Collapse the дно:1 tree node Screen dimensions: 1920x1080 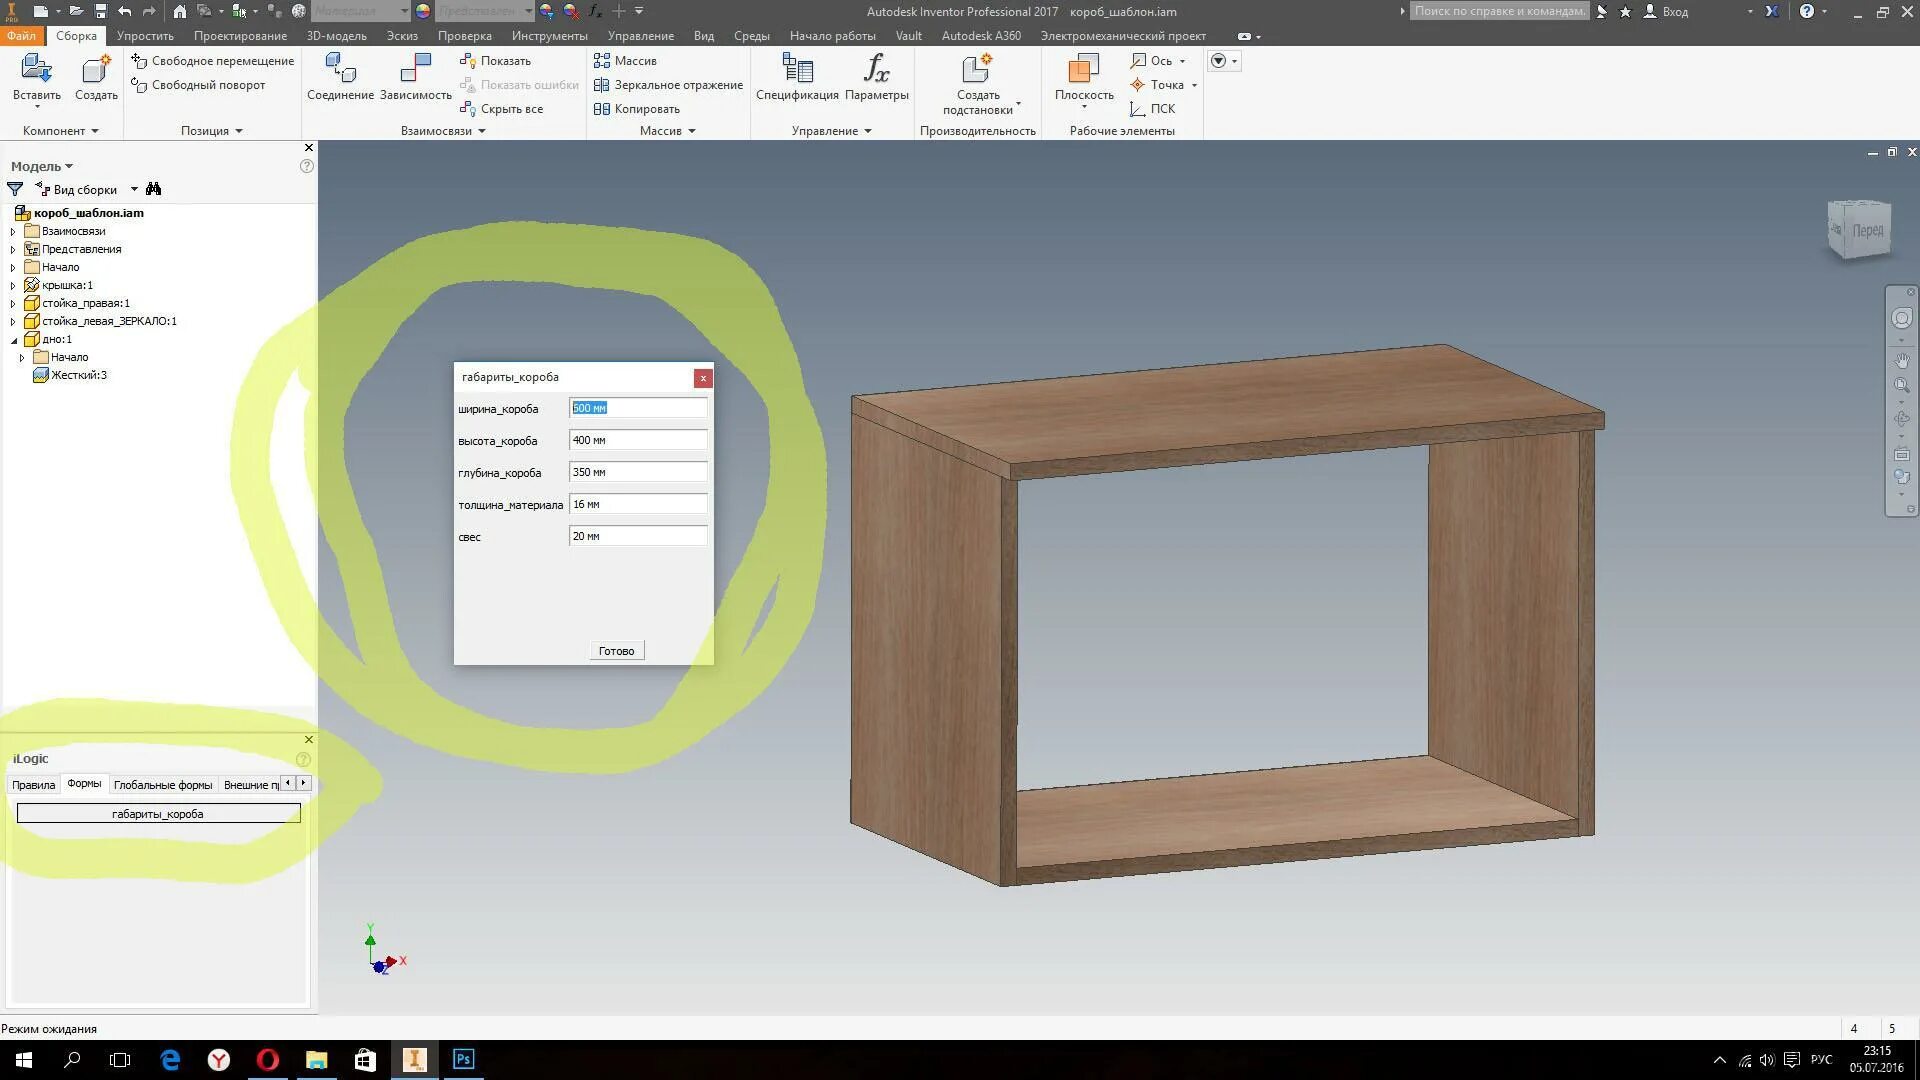pos(13,340)
